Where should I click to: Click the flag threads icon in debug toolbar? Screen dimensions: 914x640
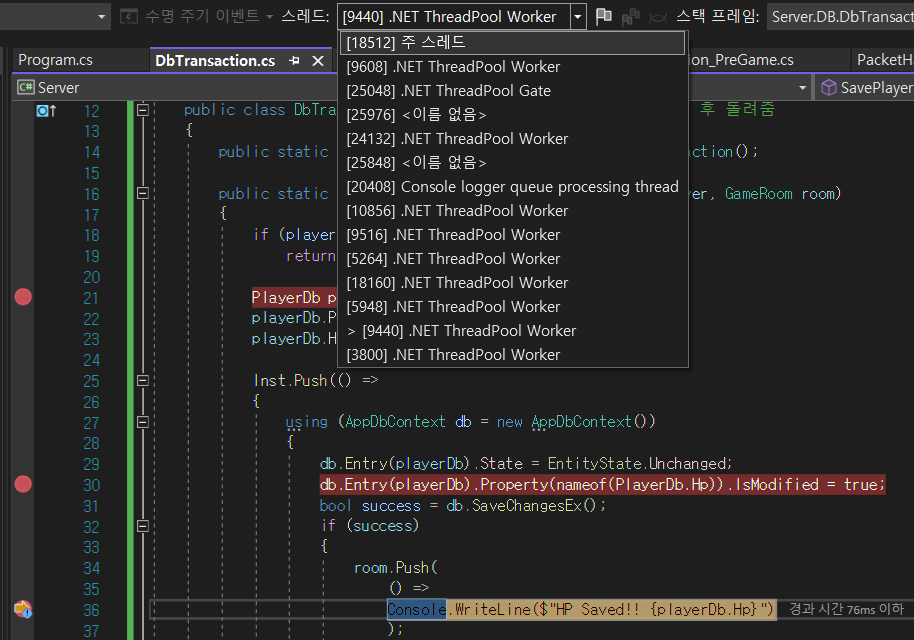point(604,17)
